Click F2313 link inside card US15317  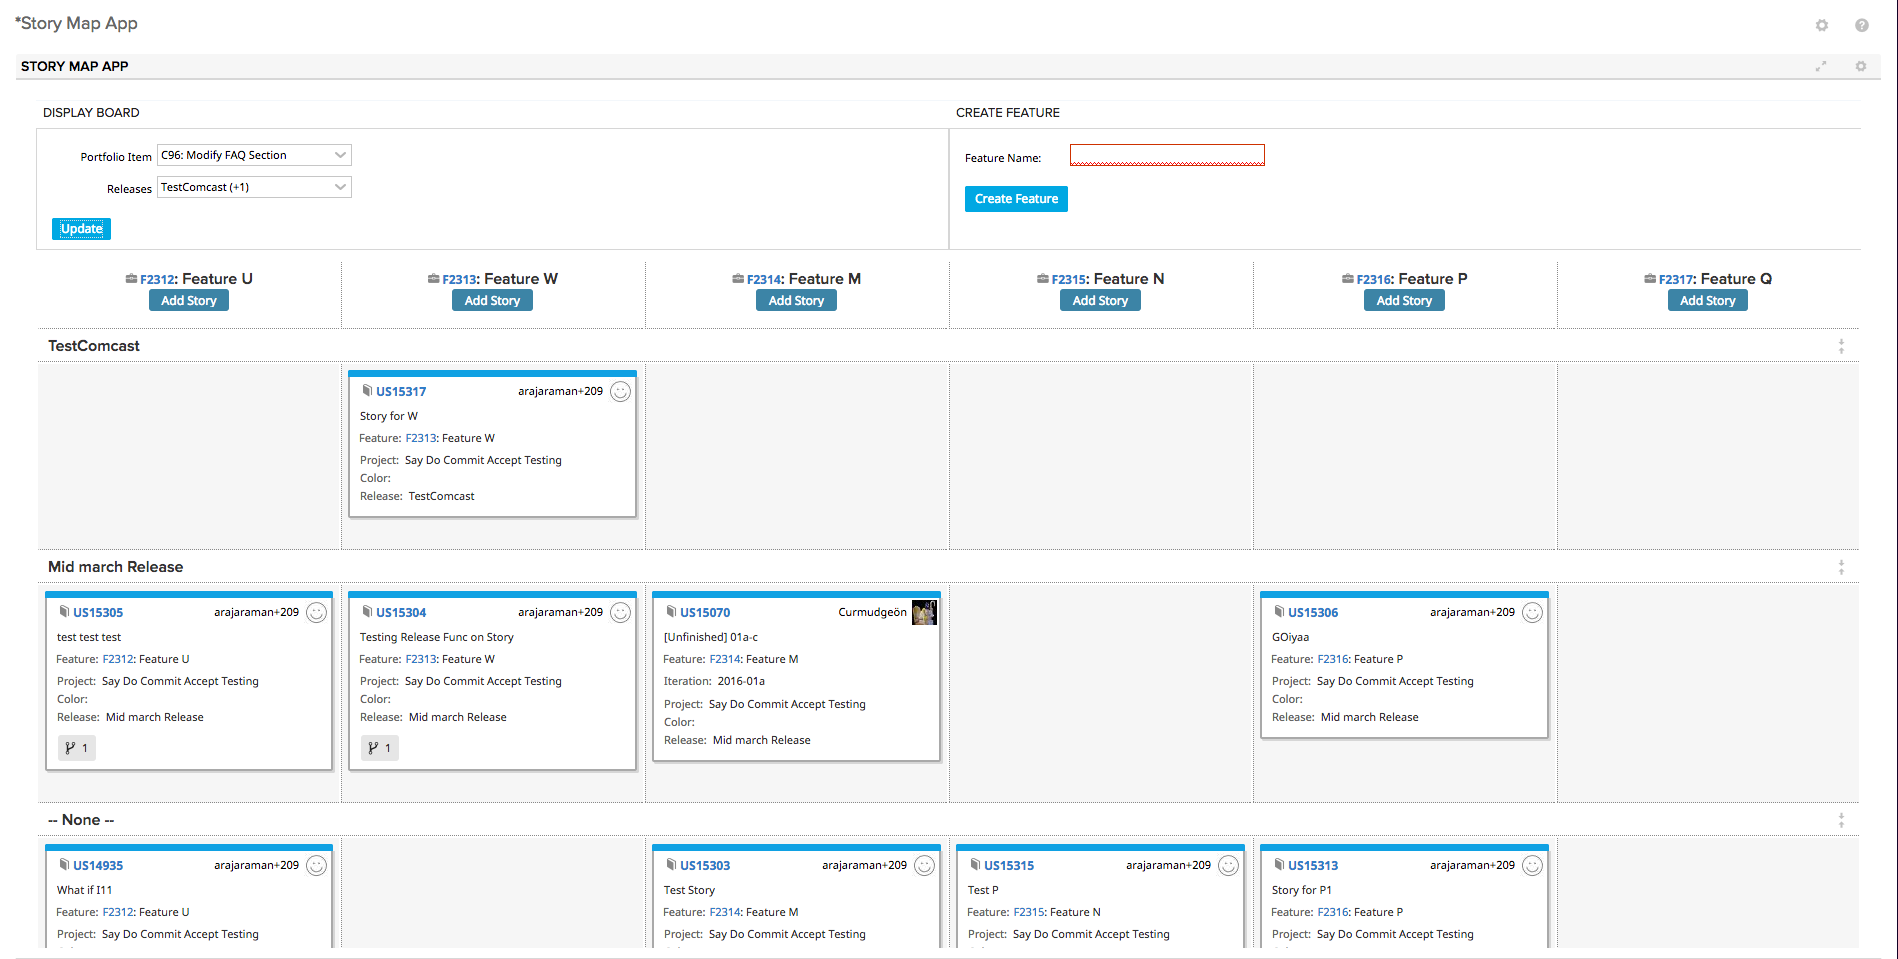pyautogui.click(x=420, y=438)
